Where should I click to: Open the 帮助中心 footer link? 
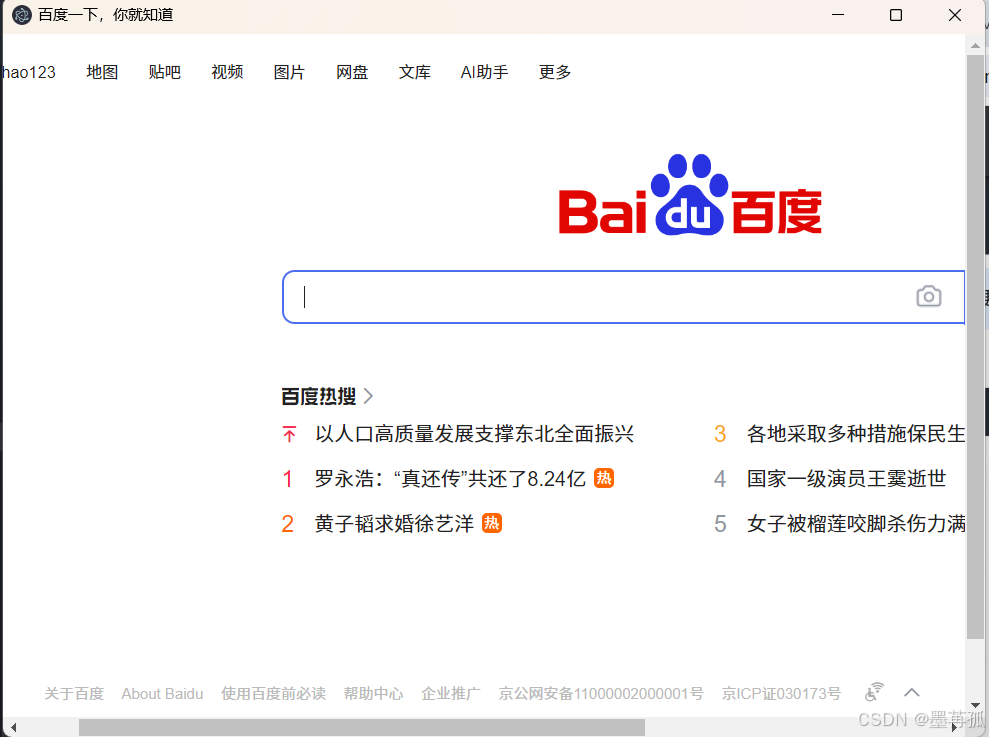[x=373, y=693]
